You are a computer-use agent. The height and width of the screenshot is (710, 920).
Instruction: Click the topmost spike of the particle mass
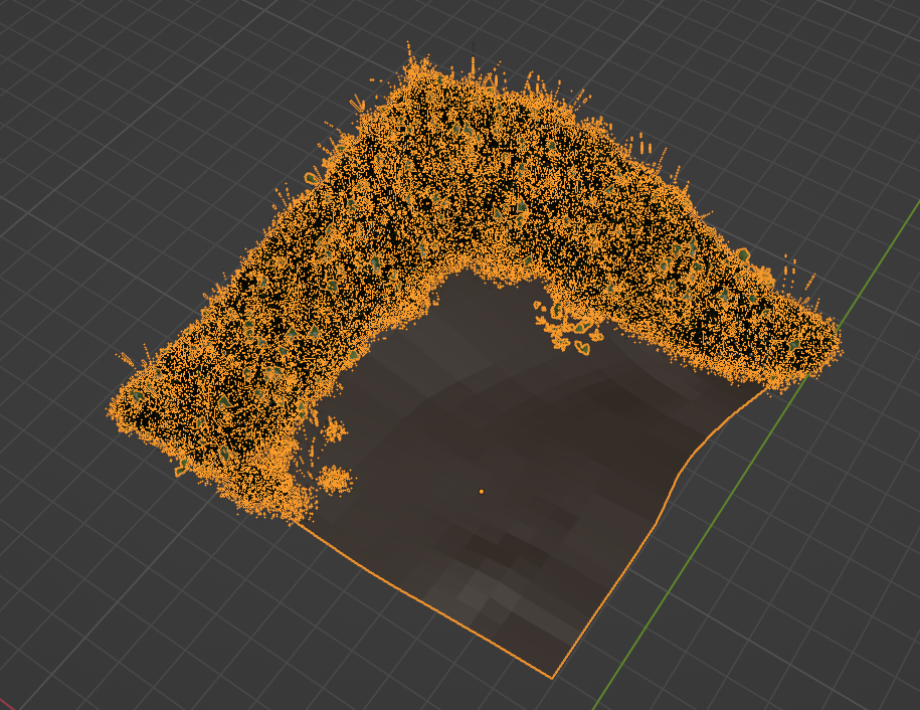pos(409,47)
